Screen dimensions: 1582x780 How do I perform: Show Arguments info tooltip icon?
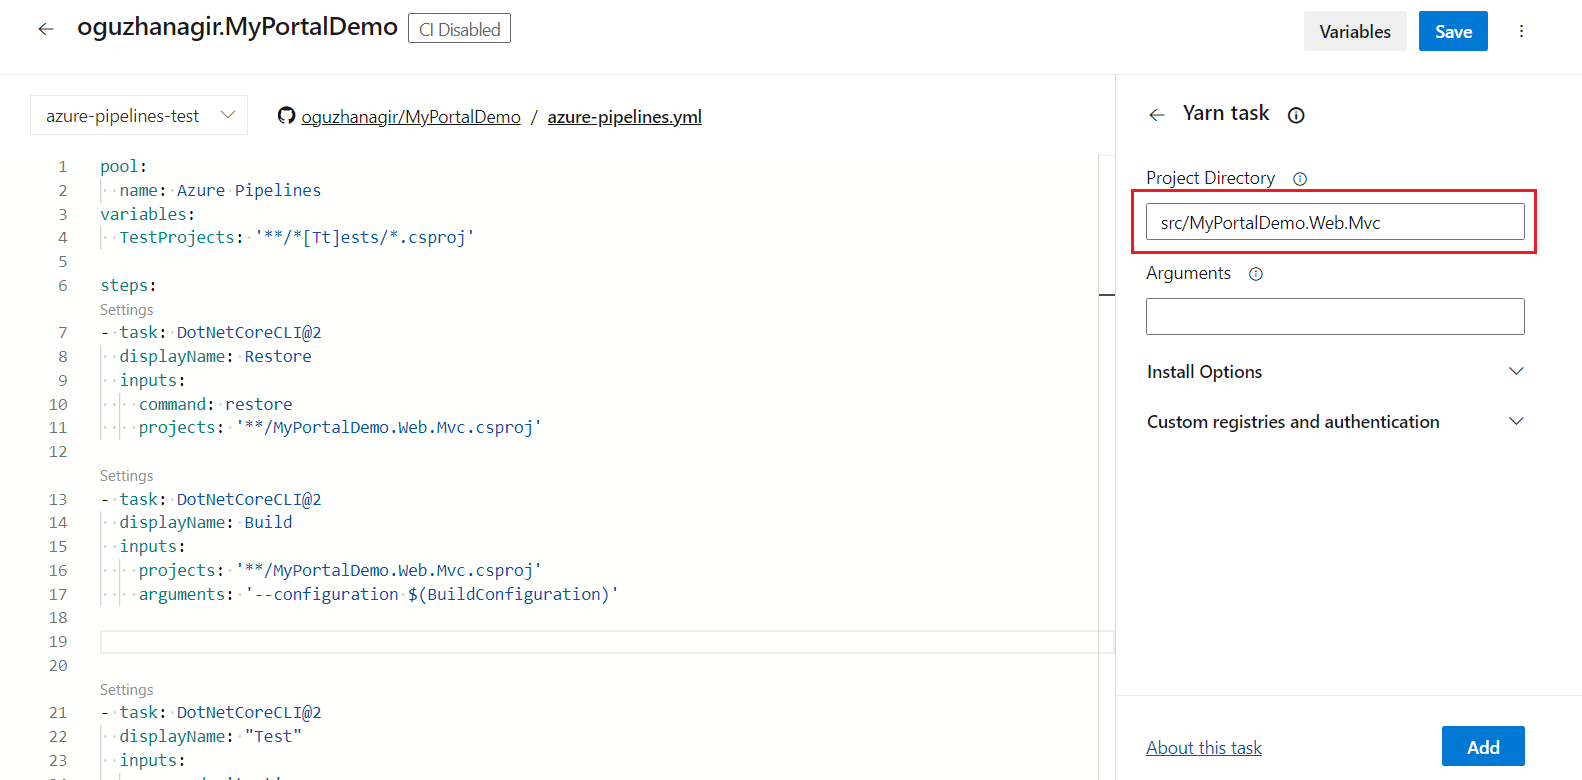(1256, 274)
